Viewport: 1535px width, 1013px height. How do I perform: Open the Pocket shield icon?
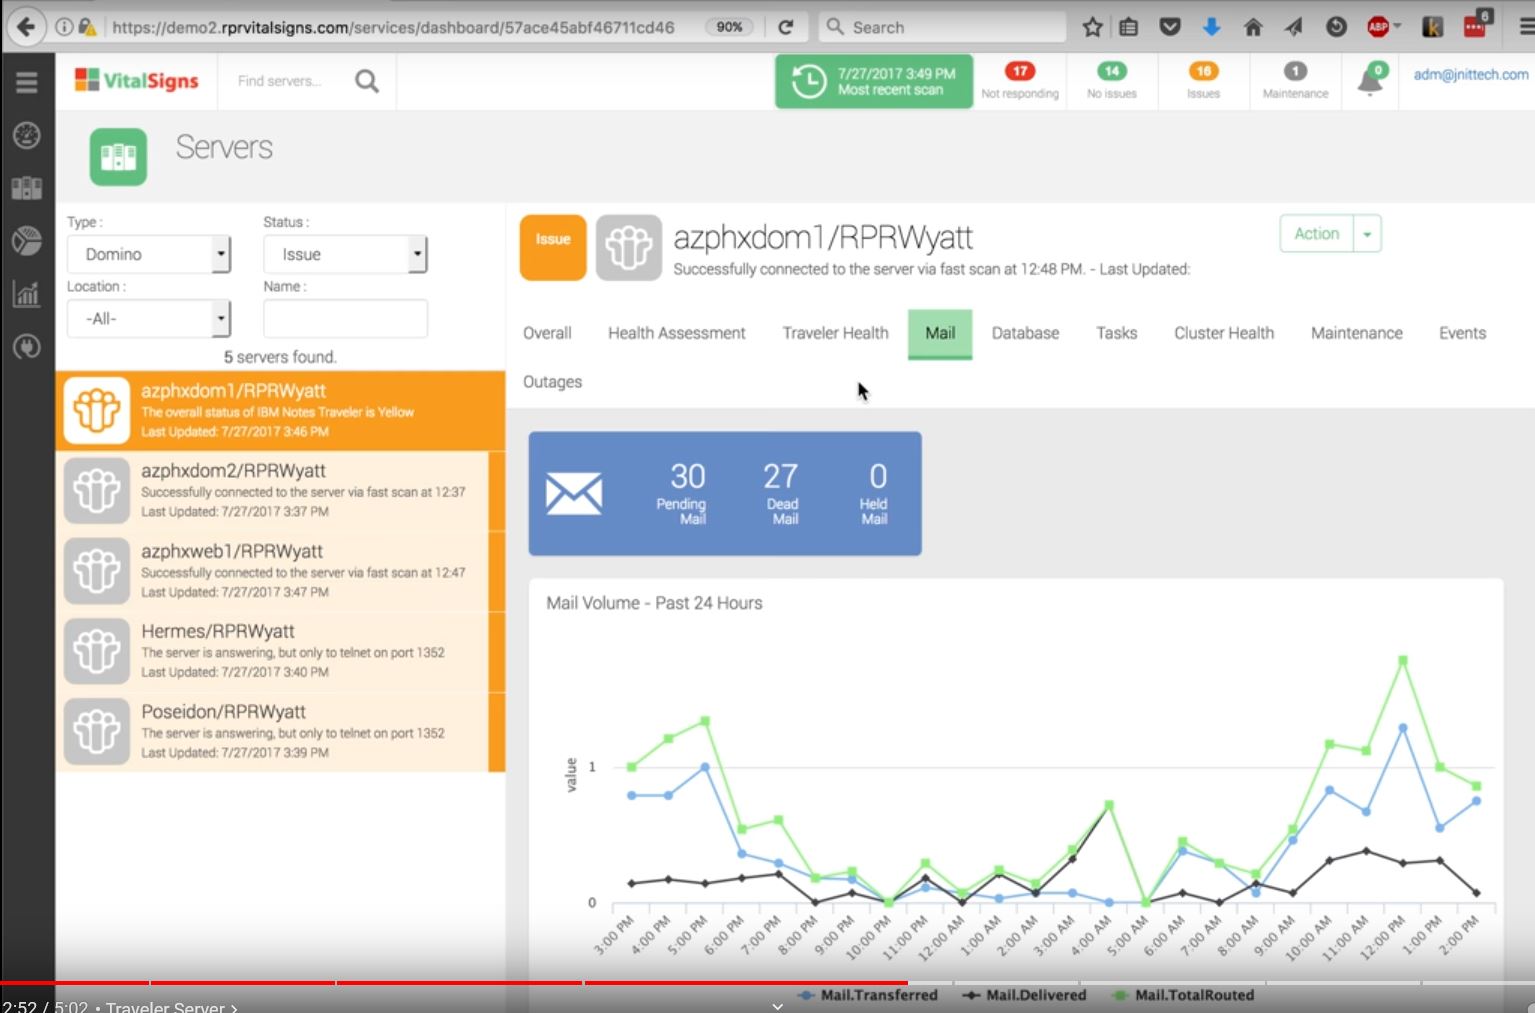[1170, 27]
